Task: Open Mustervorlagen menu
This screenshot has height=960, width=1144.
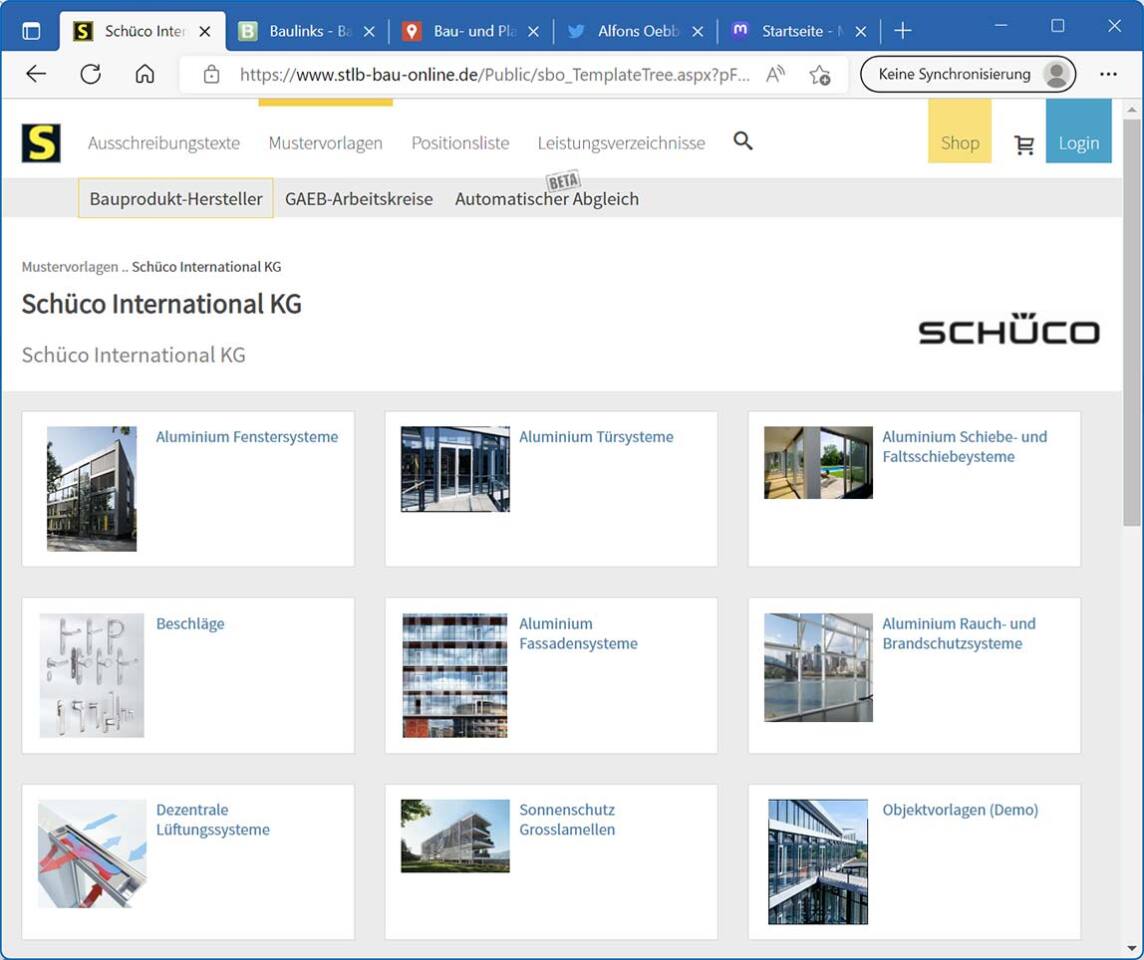Action: (325, 143)
